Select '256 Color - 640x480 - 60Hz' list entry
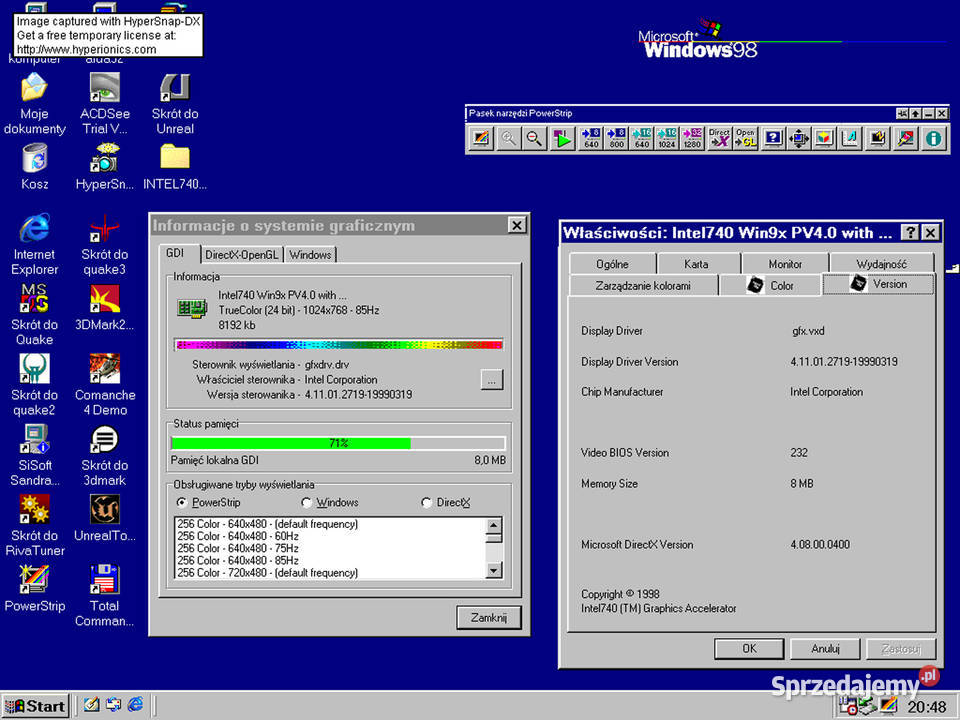960x720 pixels. [x=331, y=536]
